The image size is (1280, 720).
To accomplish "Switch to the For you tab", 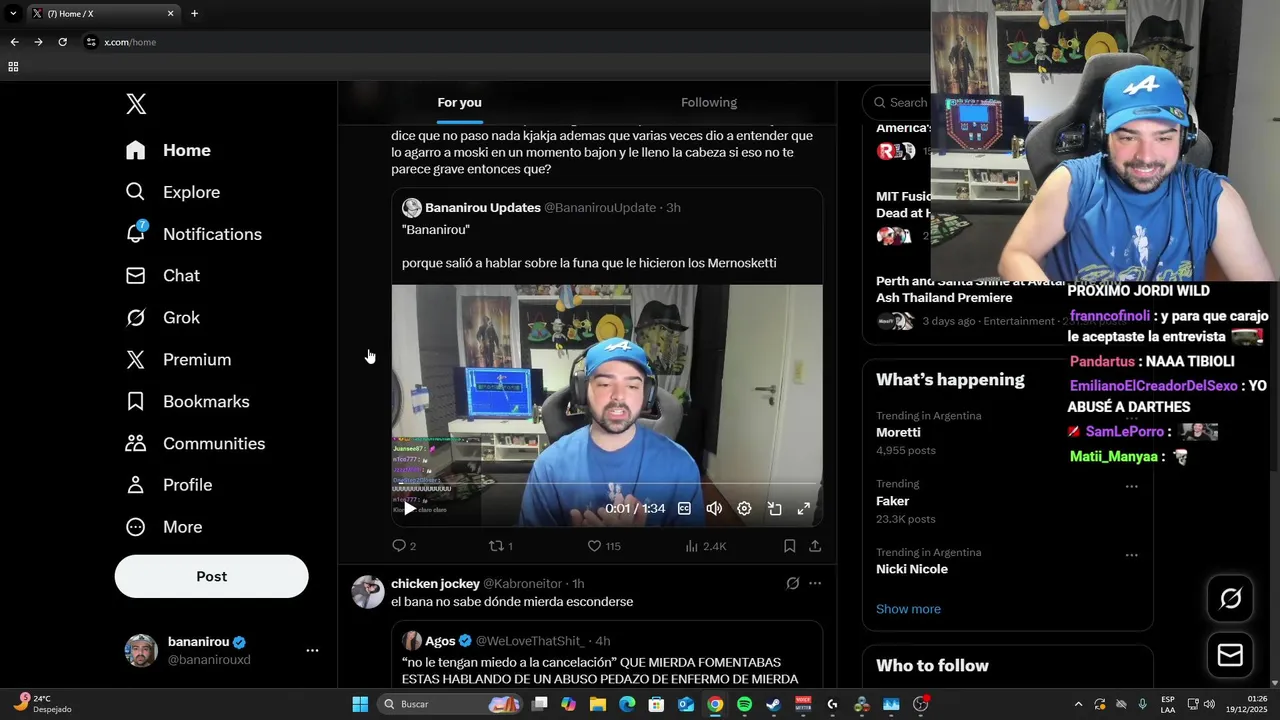I will pos(459,102).
